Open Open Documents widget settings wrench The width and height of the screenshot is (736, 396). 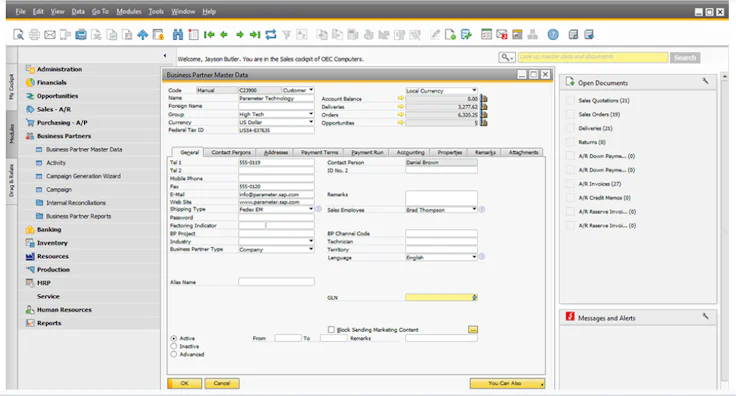[705, 81]
